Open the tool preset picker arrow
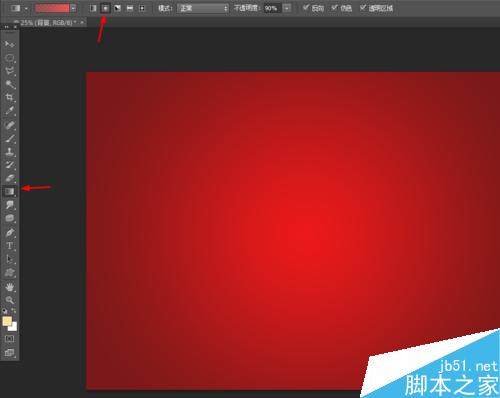Viewport: 500px width, 398px height. (x=26, y=8)
